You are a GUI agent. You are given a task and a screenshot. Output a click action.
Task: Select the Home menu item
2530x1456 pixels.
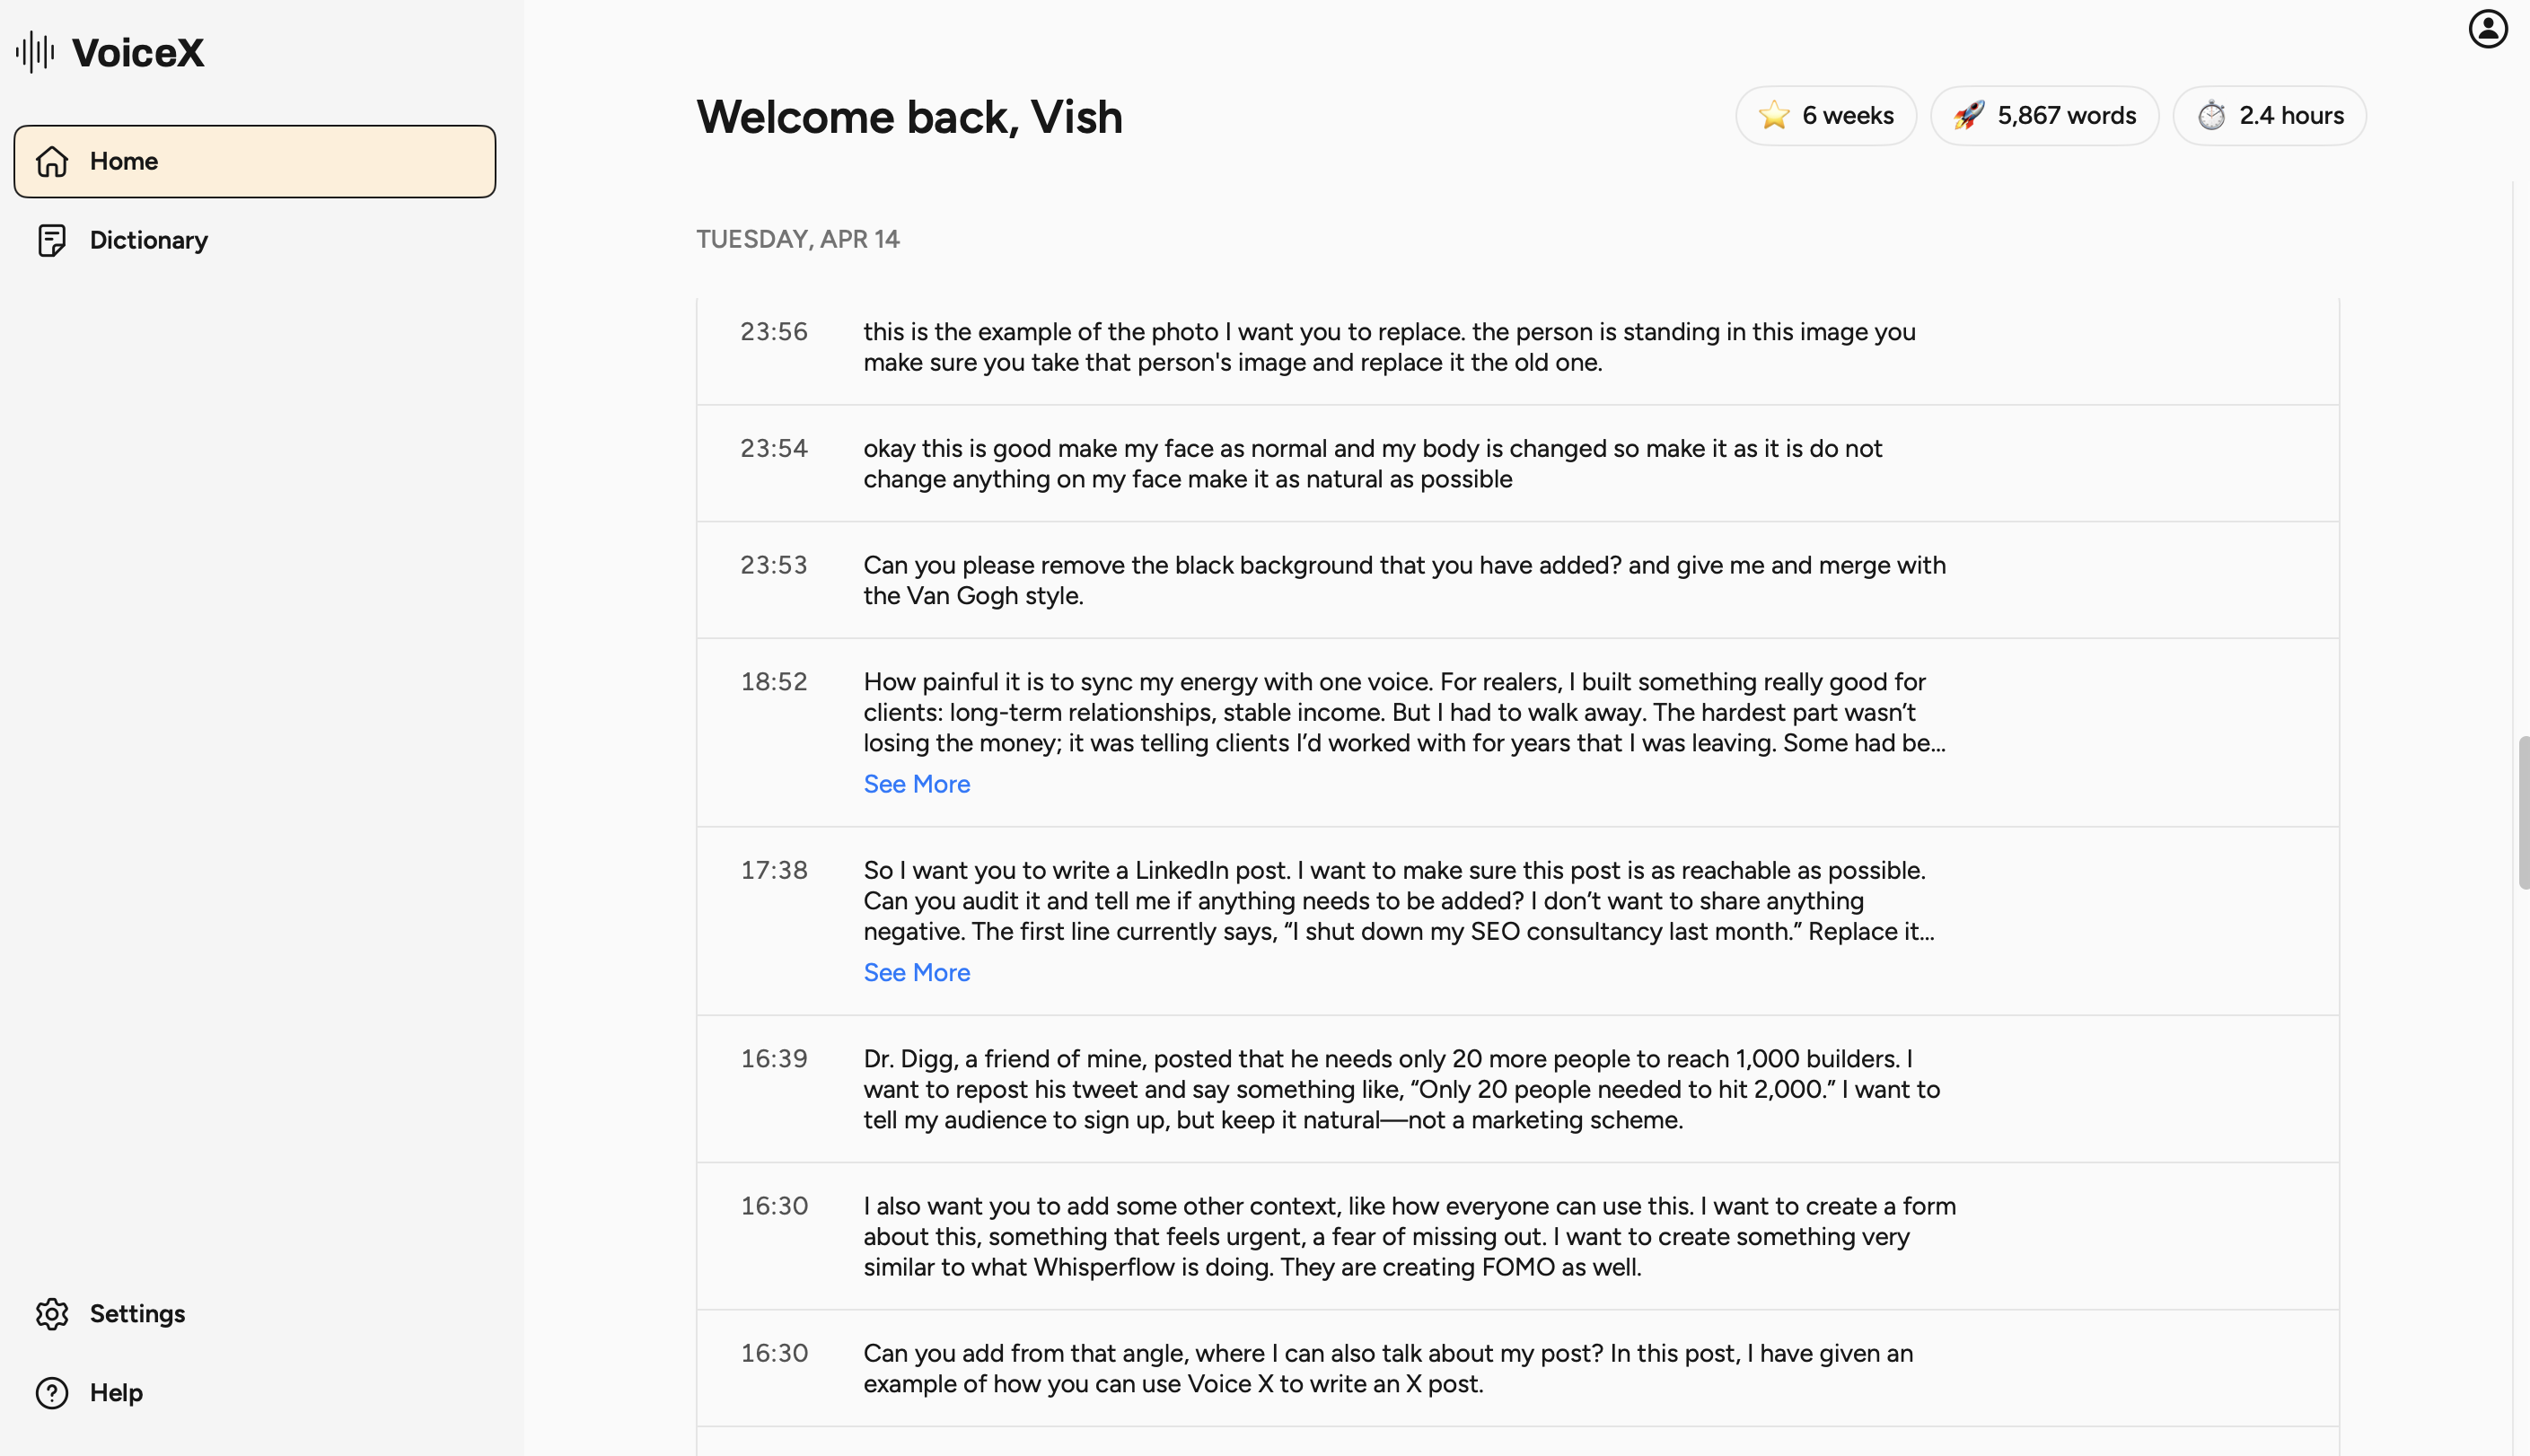pos(254,161)
